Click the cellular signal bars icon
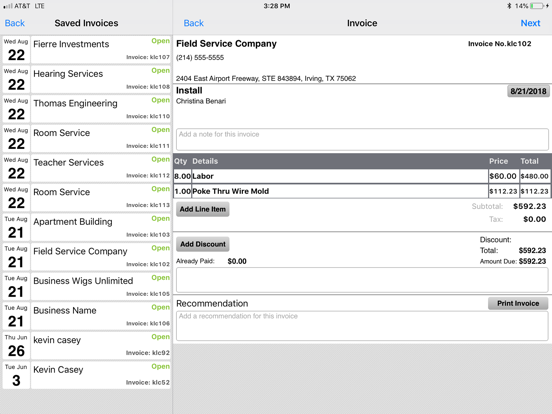 pyautogui.click(x=8, y=6)
